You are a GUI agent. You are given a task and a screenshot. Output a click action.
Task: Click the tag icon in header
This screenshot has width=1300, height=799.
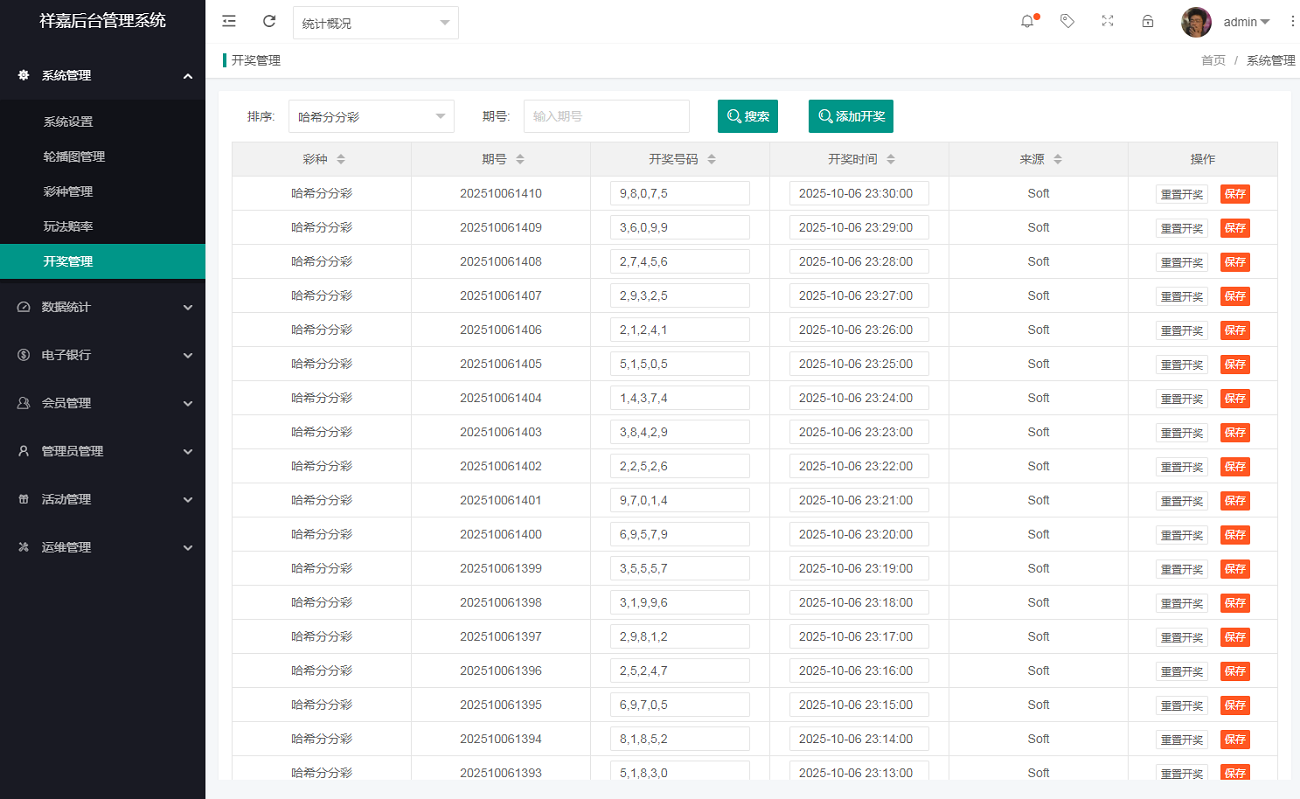[x=1067, y=21]
